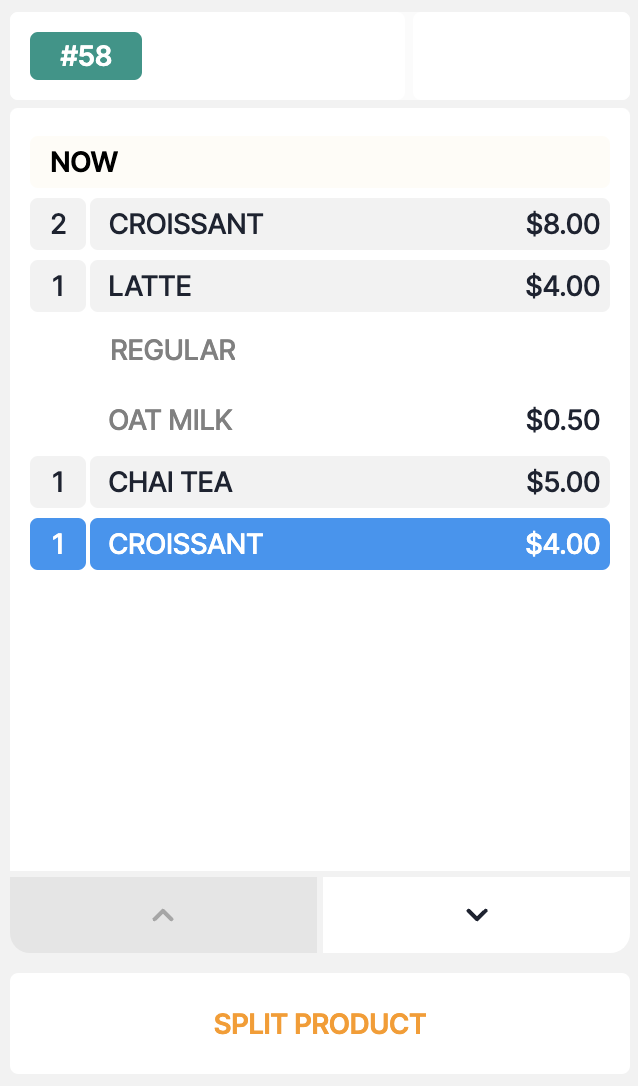Click the $8.00 Croissant price
This screenshot has height=1086, width=638.
tap(563, 224)
